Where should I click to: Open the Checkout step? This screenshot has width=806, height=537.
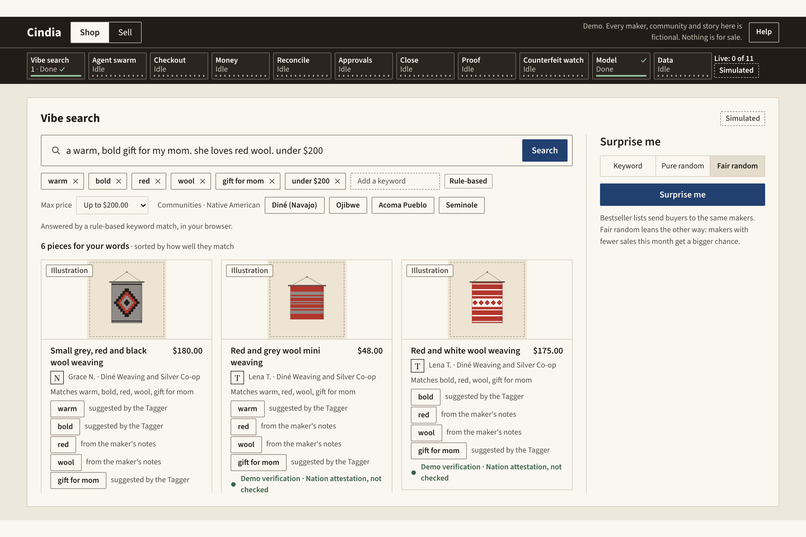coord(179,65)
